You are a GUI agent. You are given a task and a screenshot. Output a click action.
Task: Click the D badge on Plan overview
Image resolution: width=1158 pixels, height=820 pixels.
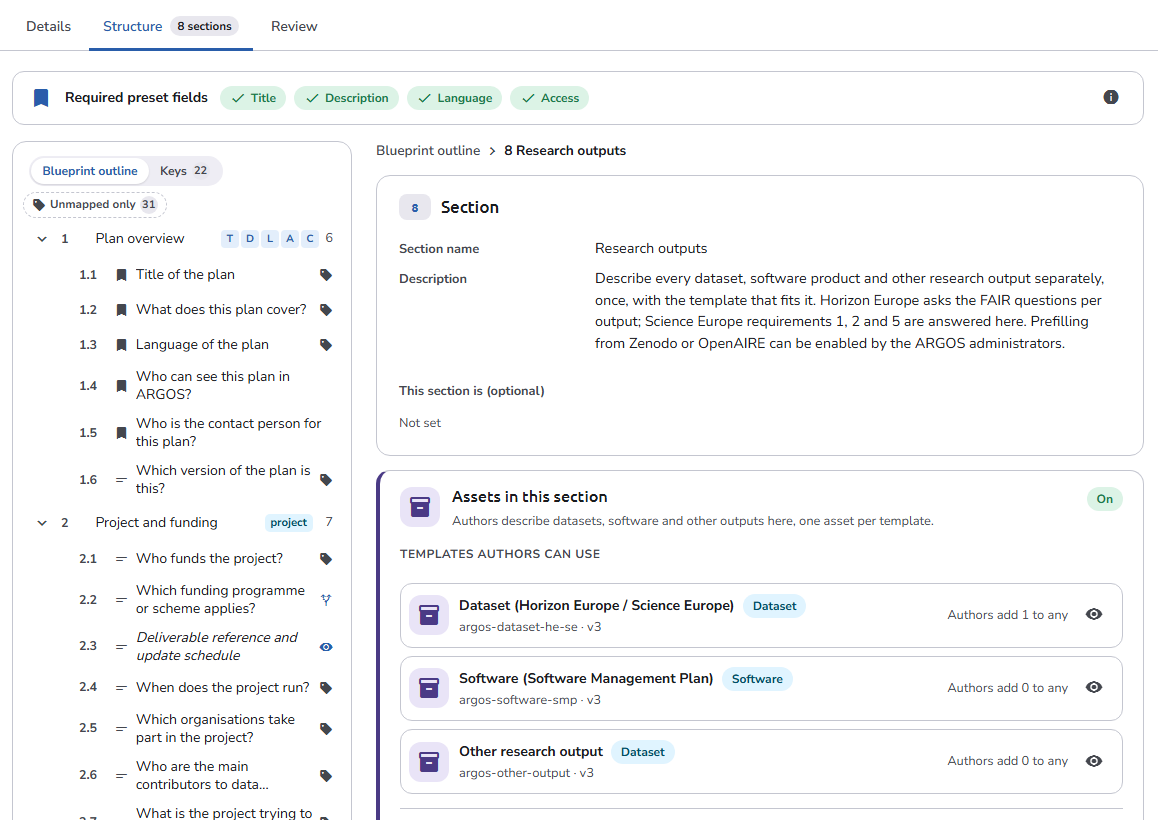(x=250, y=239)
